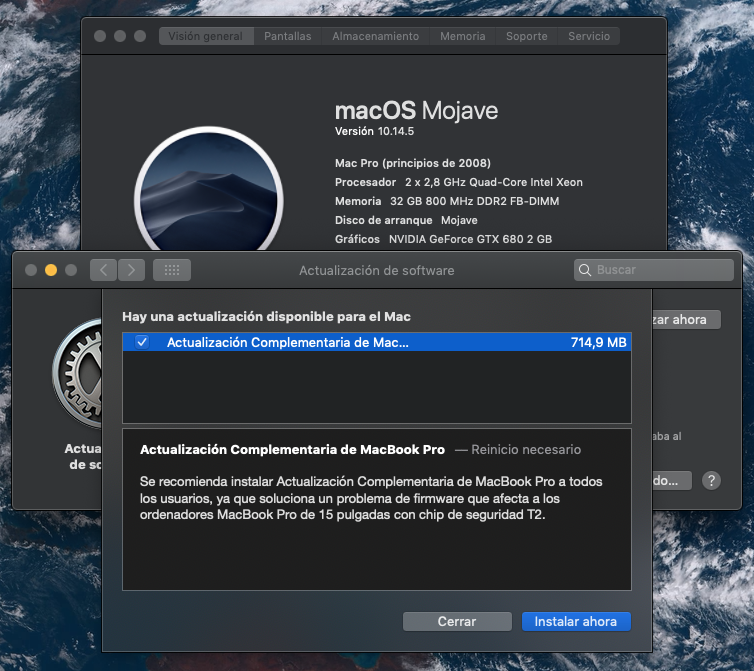Image resolution: width=754 pixels, height=671 pixels.
Task: Click Reinicio necesario label
Action: click(x=526, y=450)
